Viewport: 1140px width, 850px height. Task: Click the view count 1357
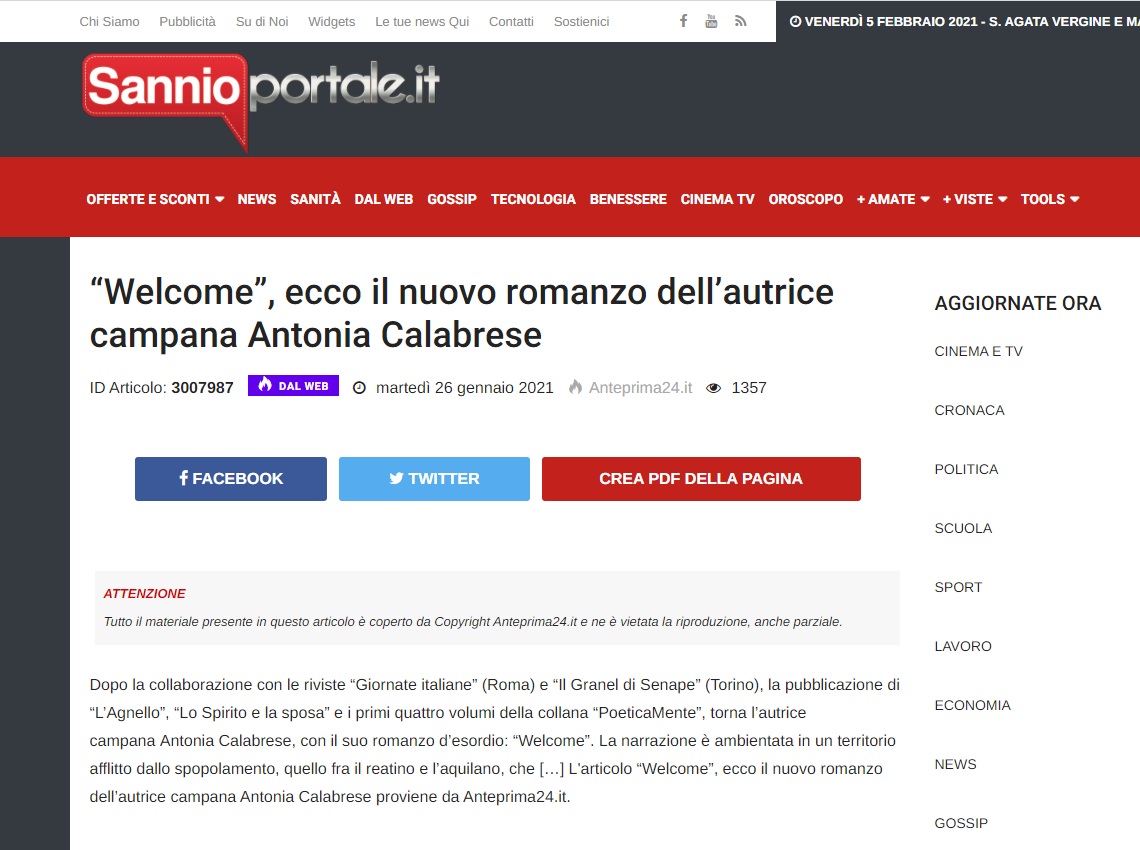(x=749, y=388)
